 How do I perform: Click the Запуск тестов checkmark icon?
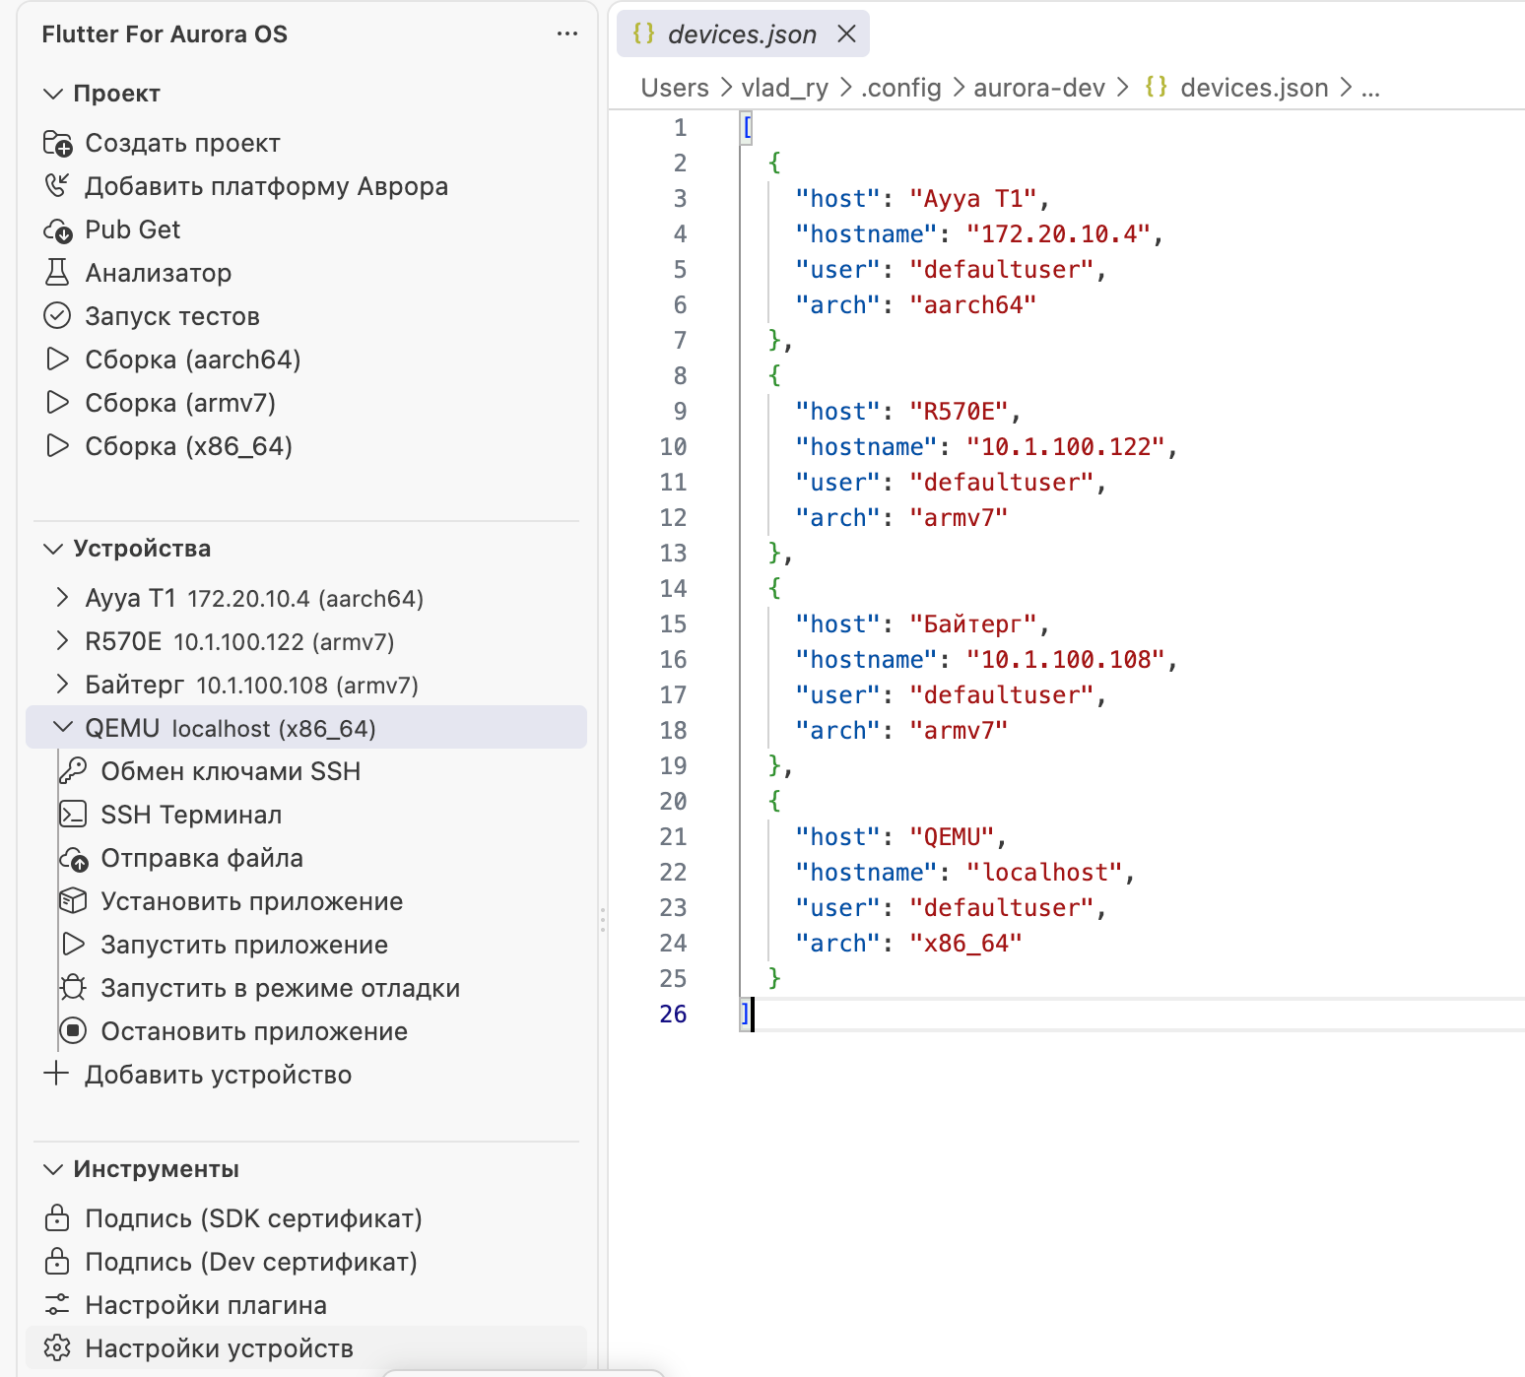coord(57,316)
